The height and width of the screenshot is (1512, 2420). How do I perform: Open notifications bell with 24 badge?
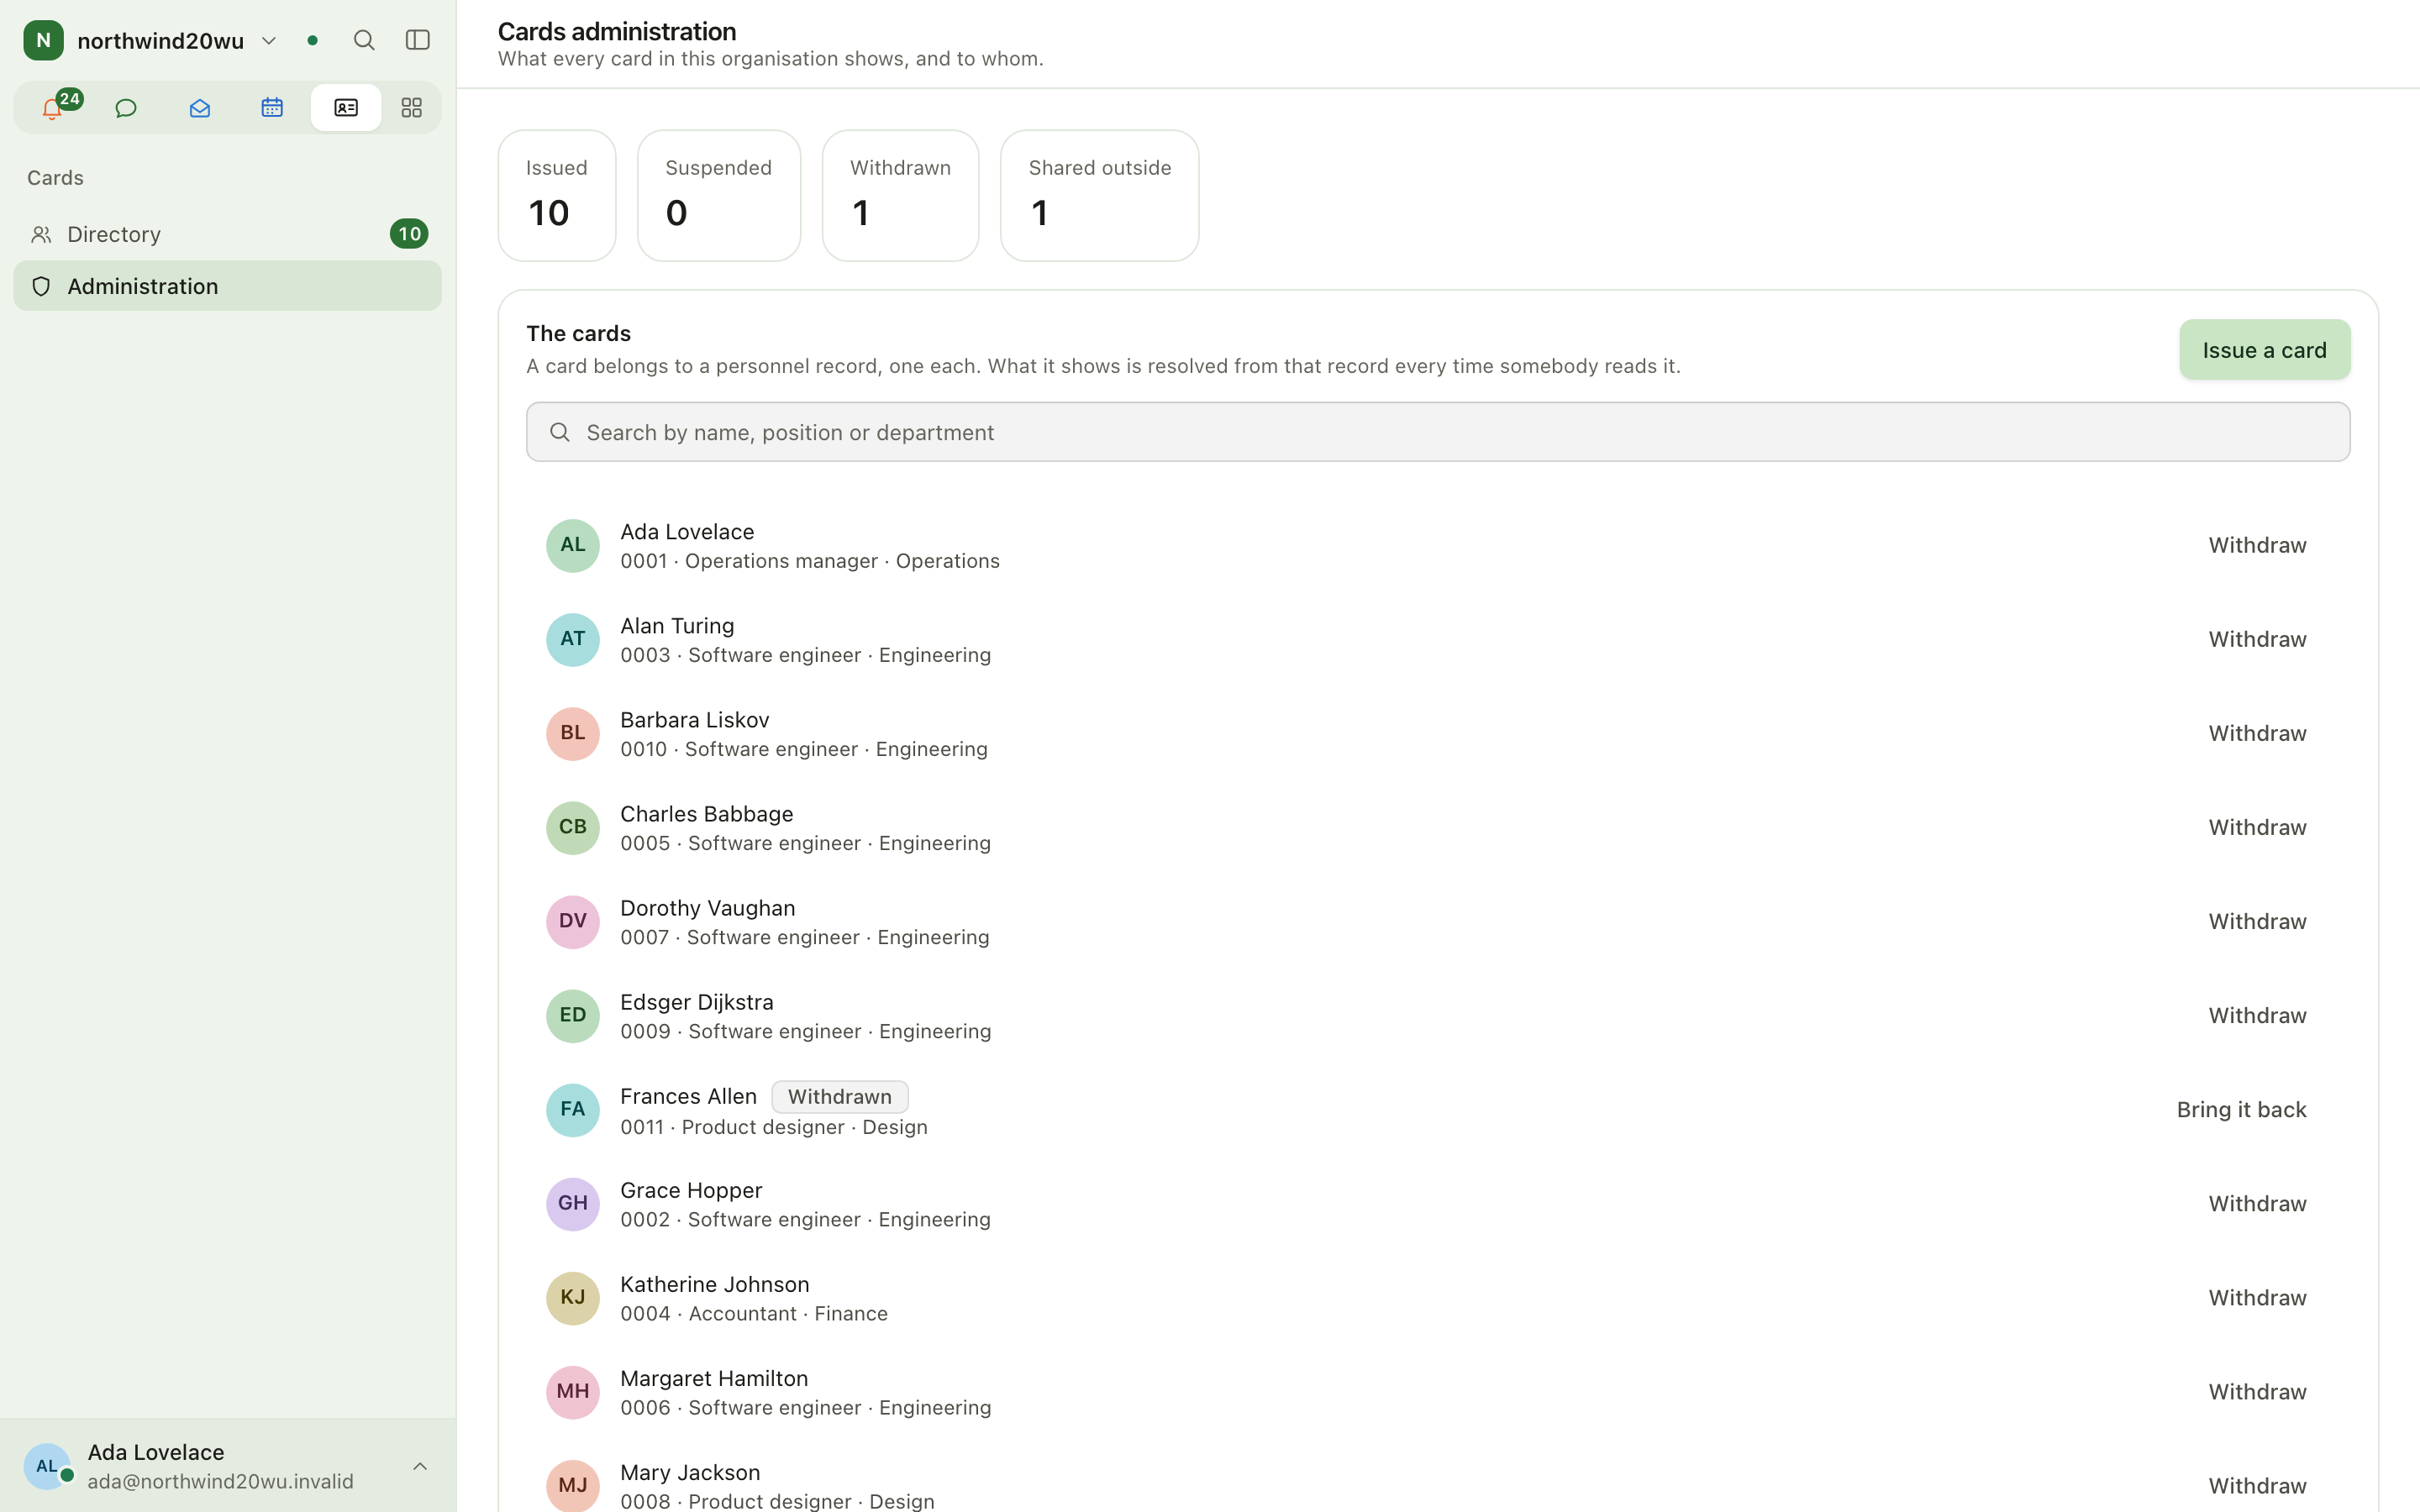53,108
